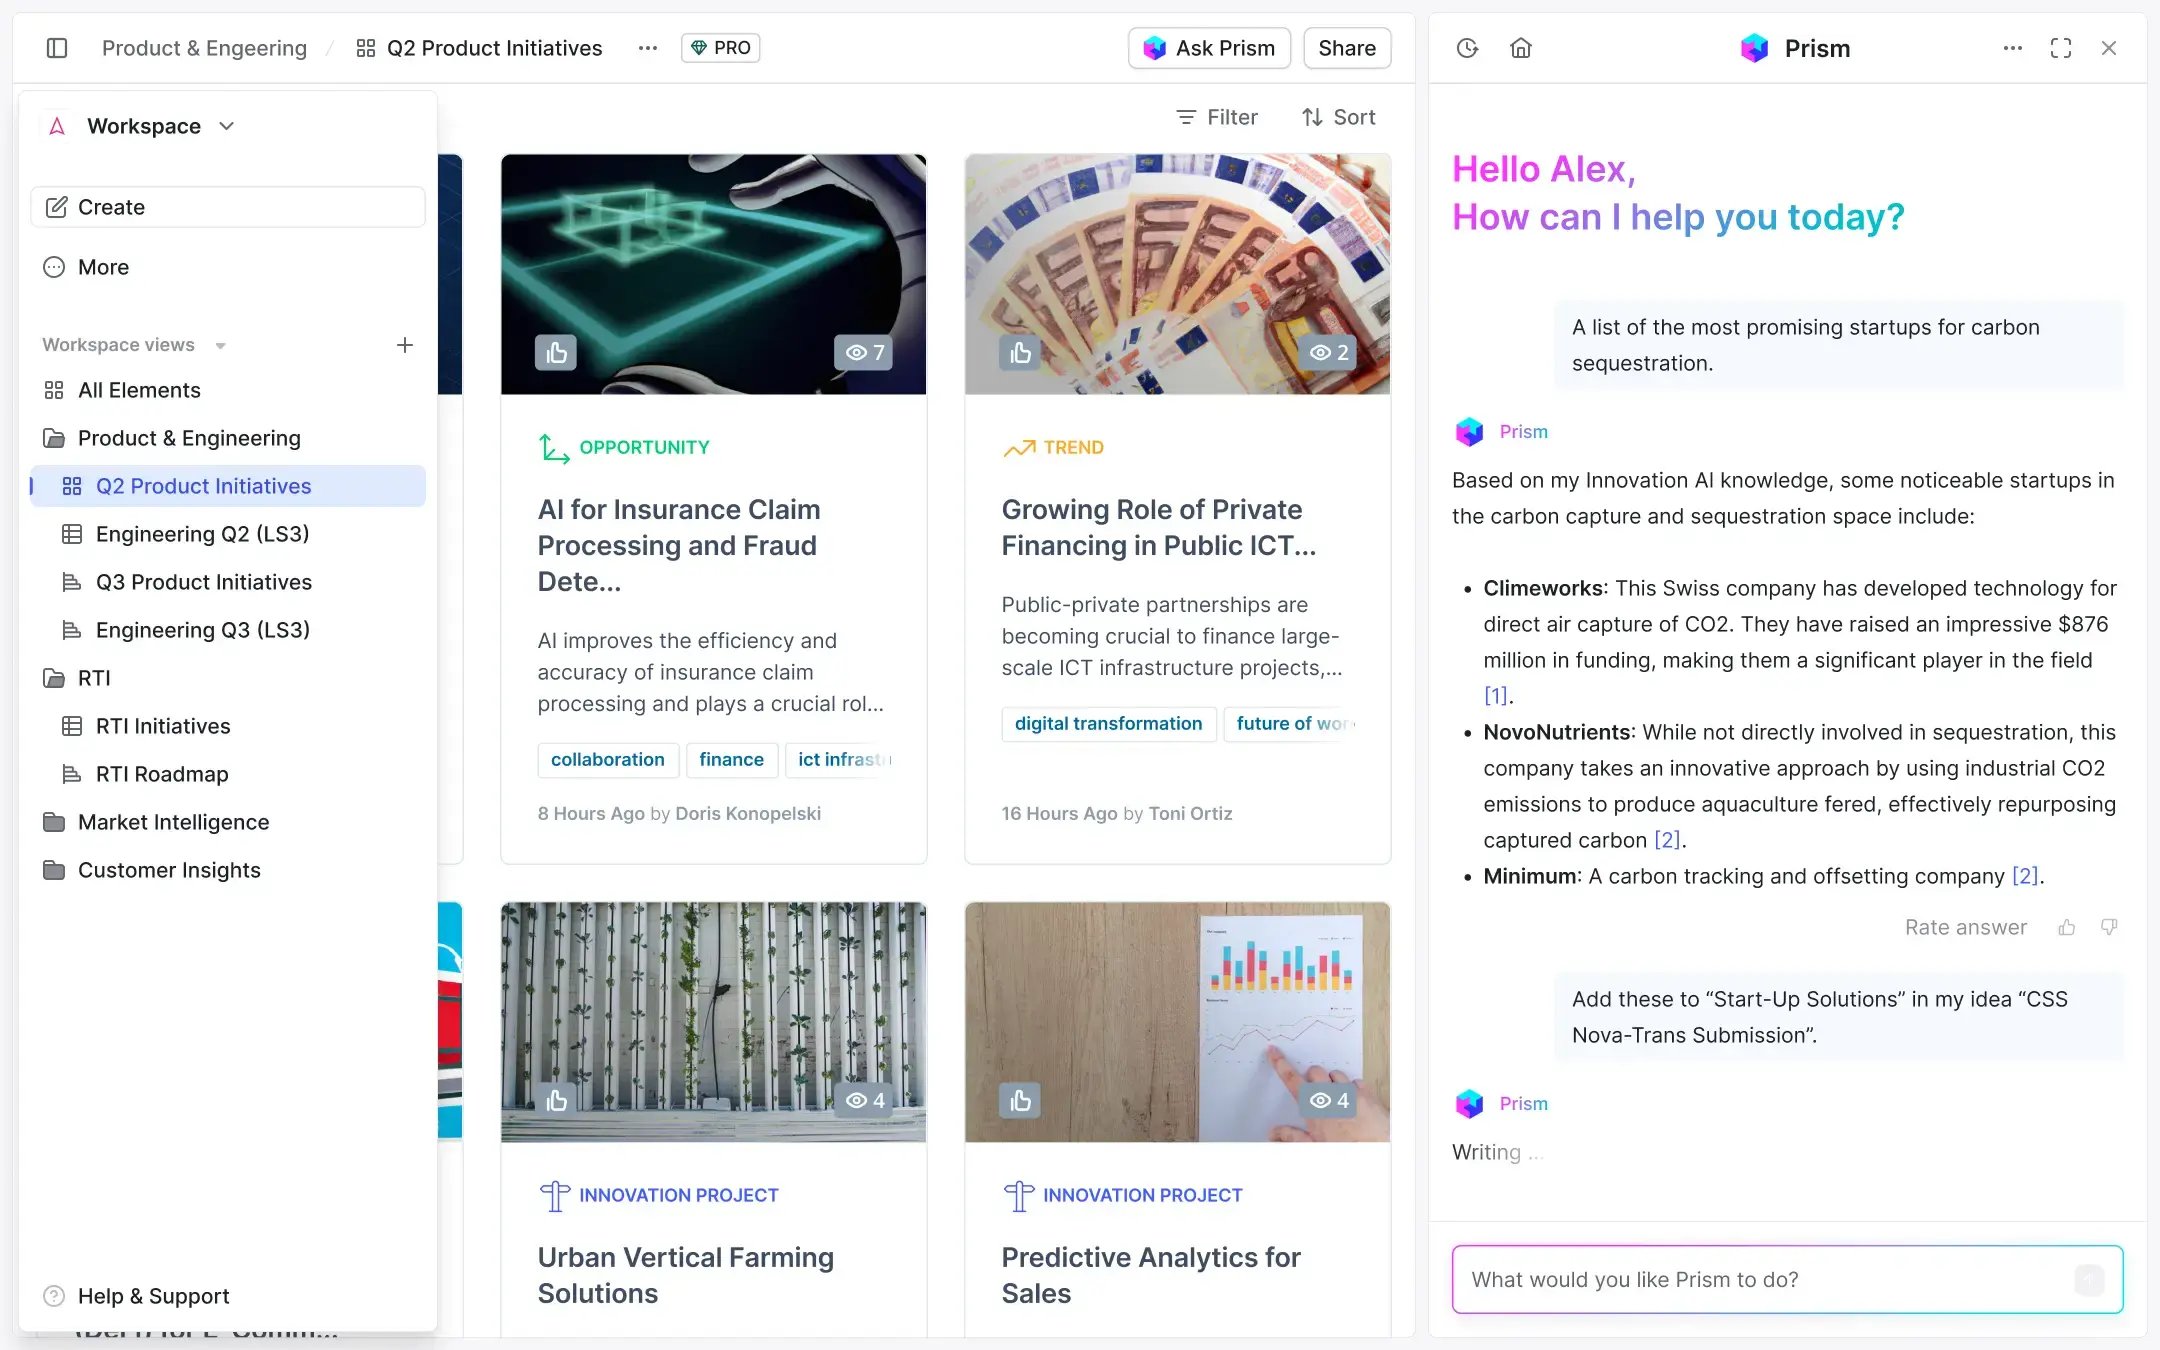Open citation link [1] for Climeworks
The image size is (2160, 1350).
(x=1495, y=695)
